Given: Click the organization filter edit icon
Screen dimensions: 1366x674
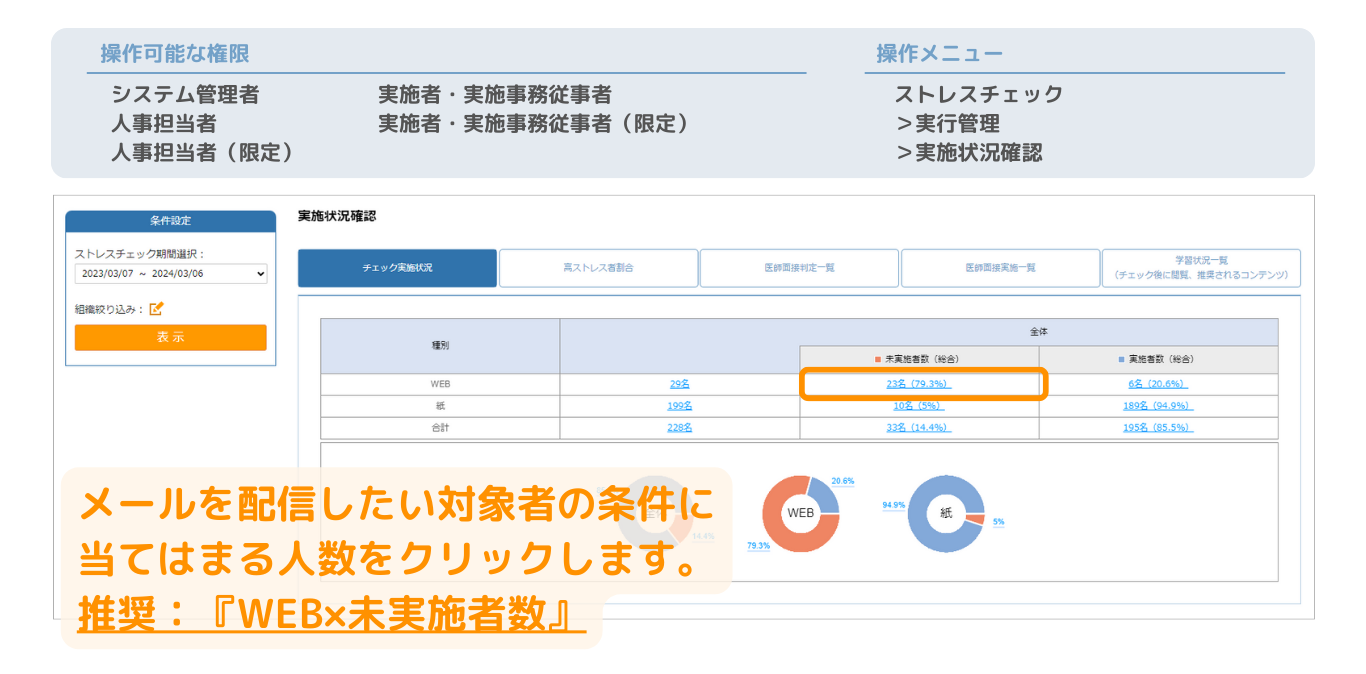Looking at the screenshot, I should click(156, 309).
